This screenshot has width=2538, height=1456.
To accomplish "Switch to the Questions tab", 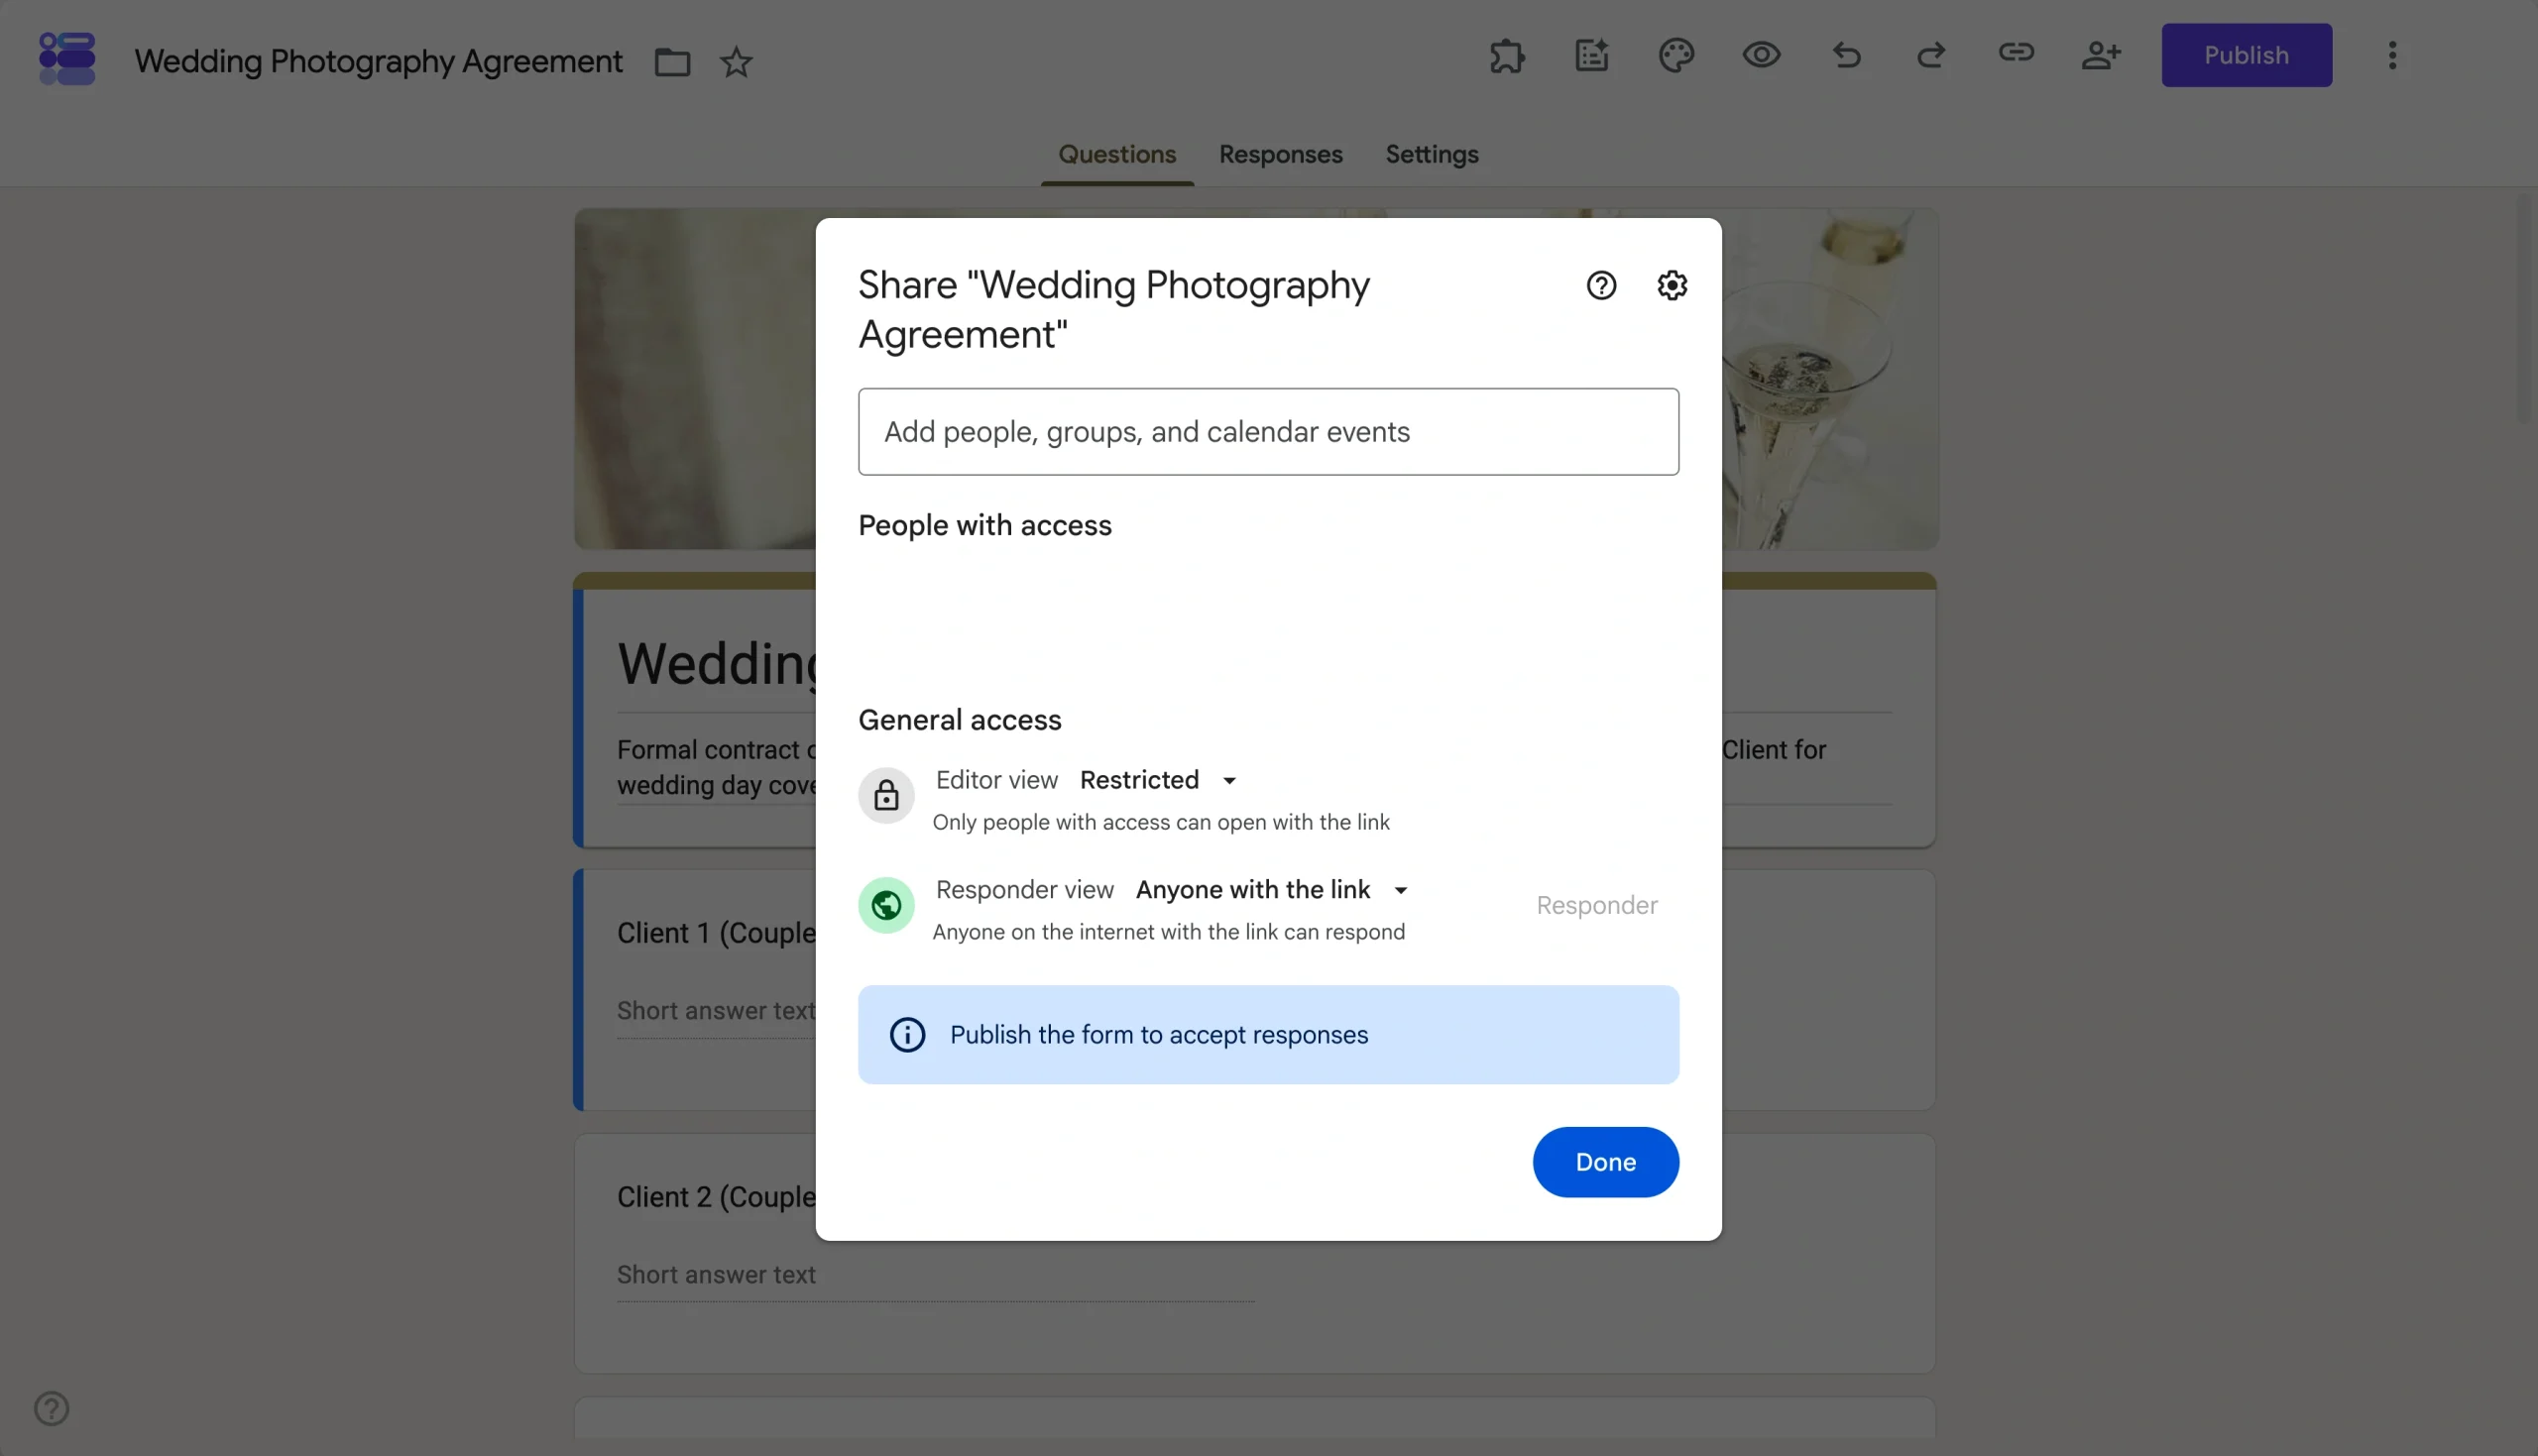I will point(1117,155).
